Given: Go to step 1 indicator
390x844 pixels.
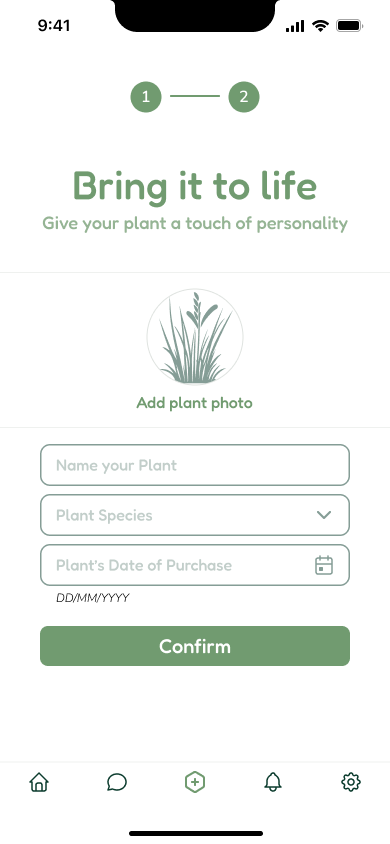Looking at the screenshot, I should [x=146, y=97].
